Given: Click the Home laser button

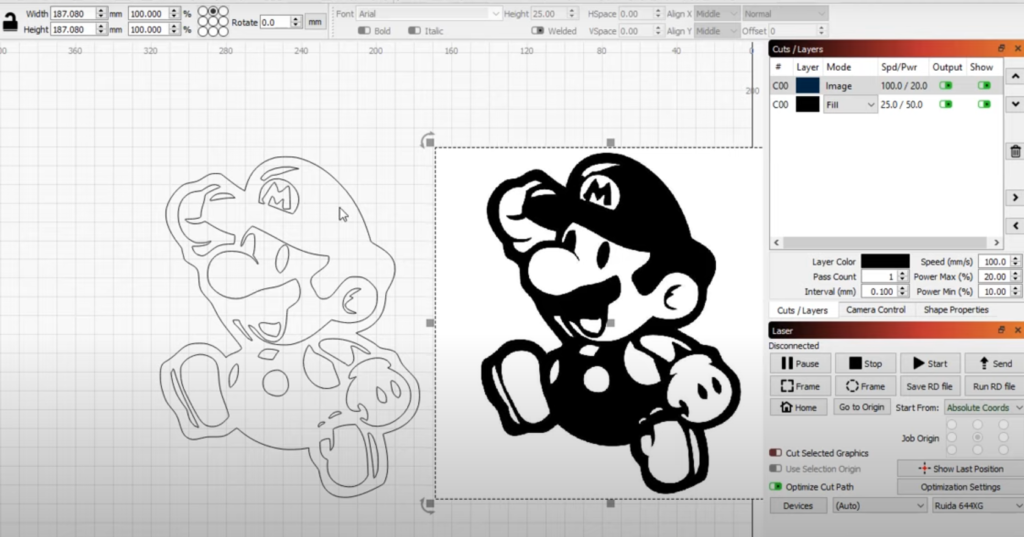Looking at the screenshot, I should point(798,407).
